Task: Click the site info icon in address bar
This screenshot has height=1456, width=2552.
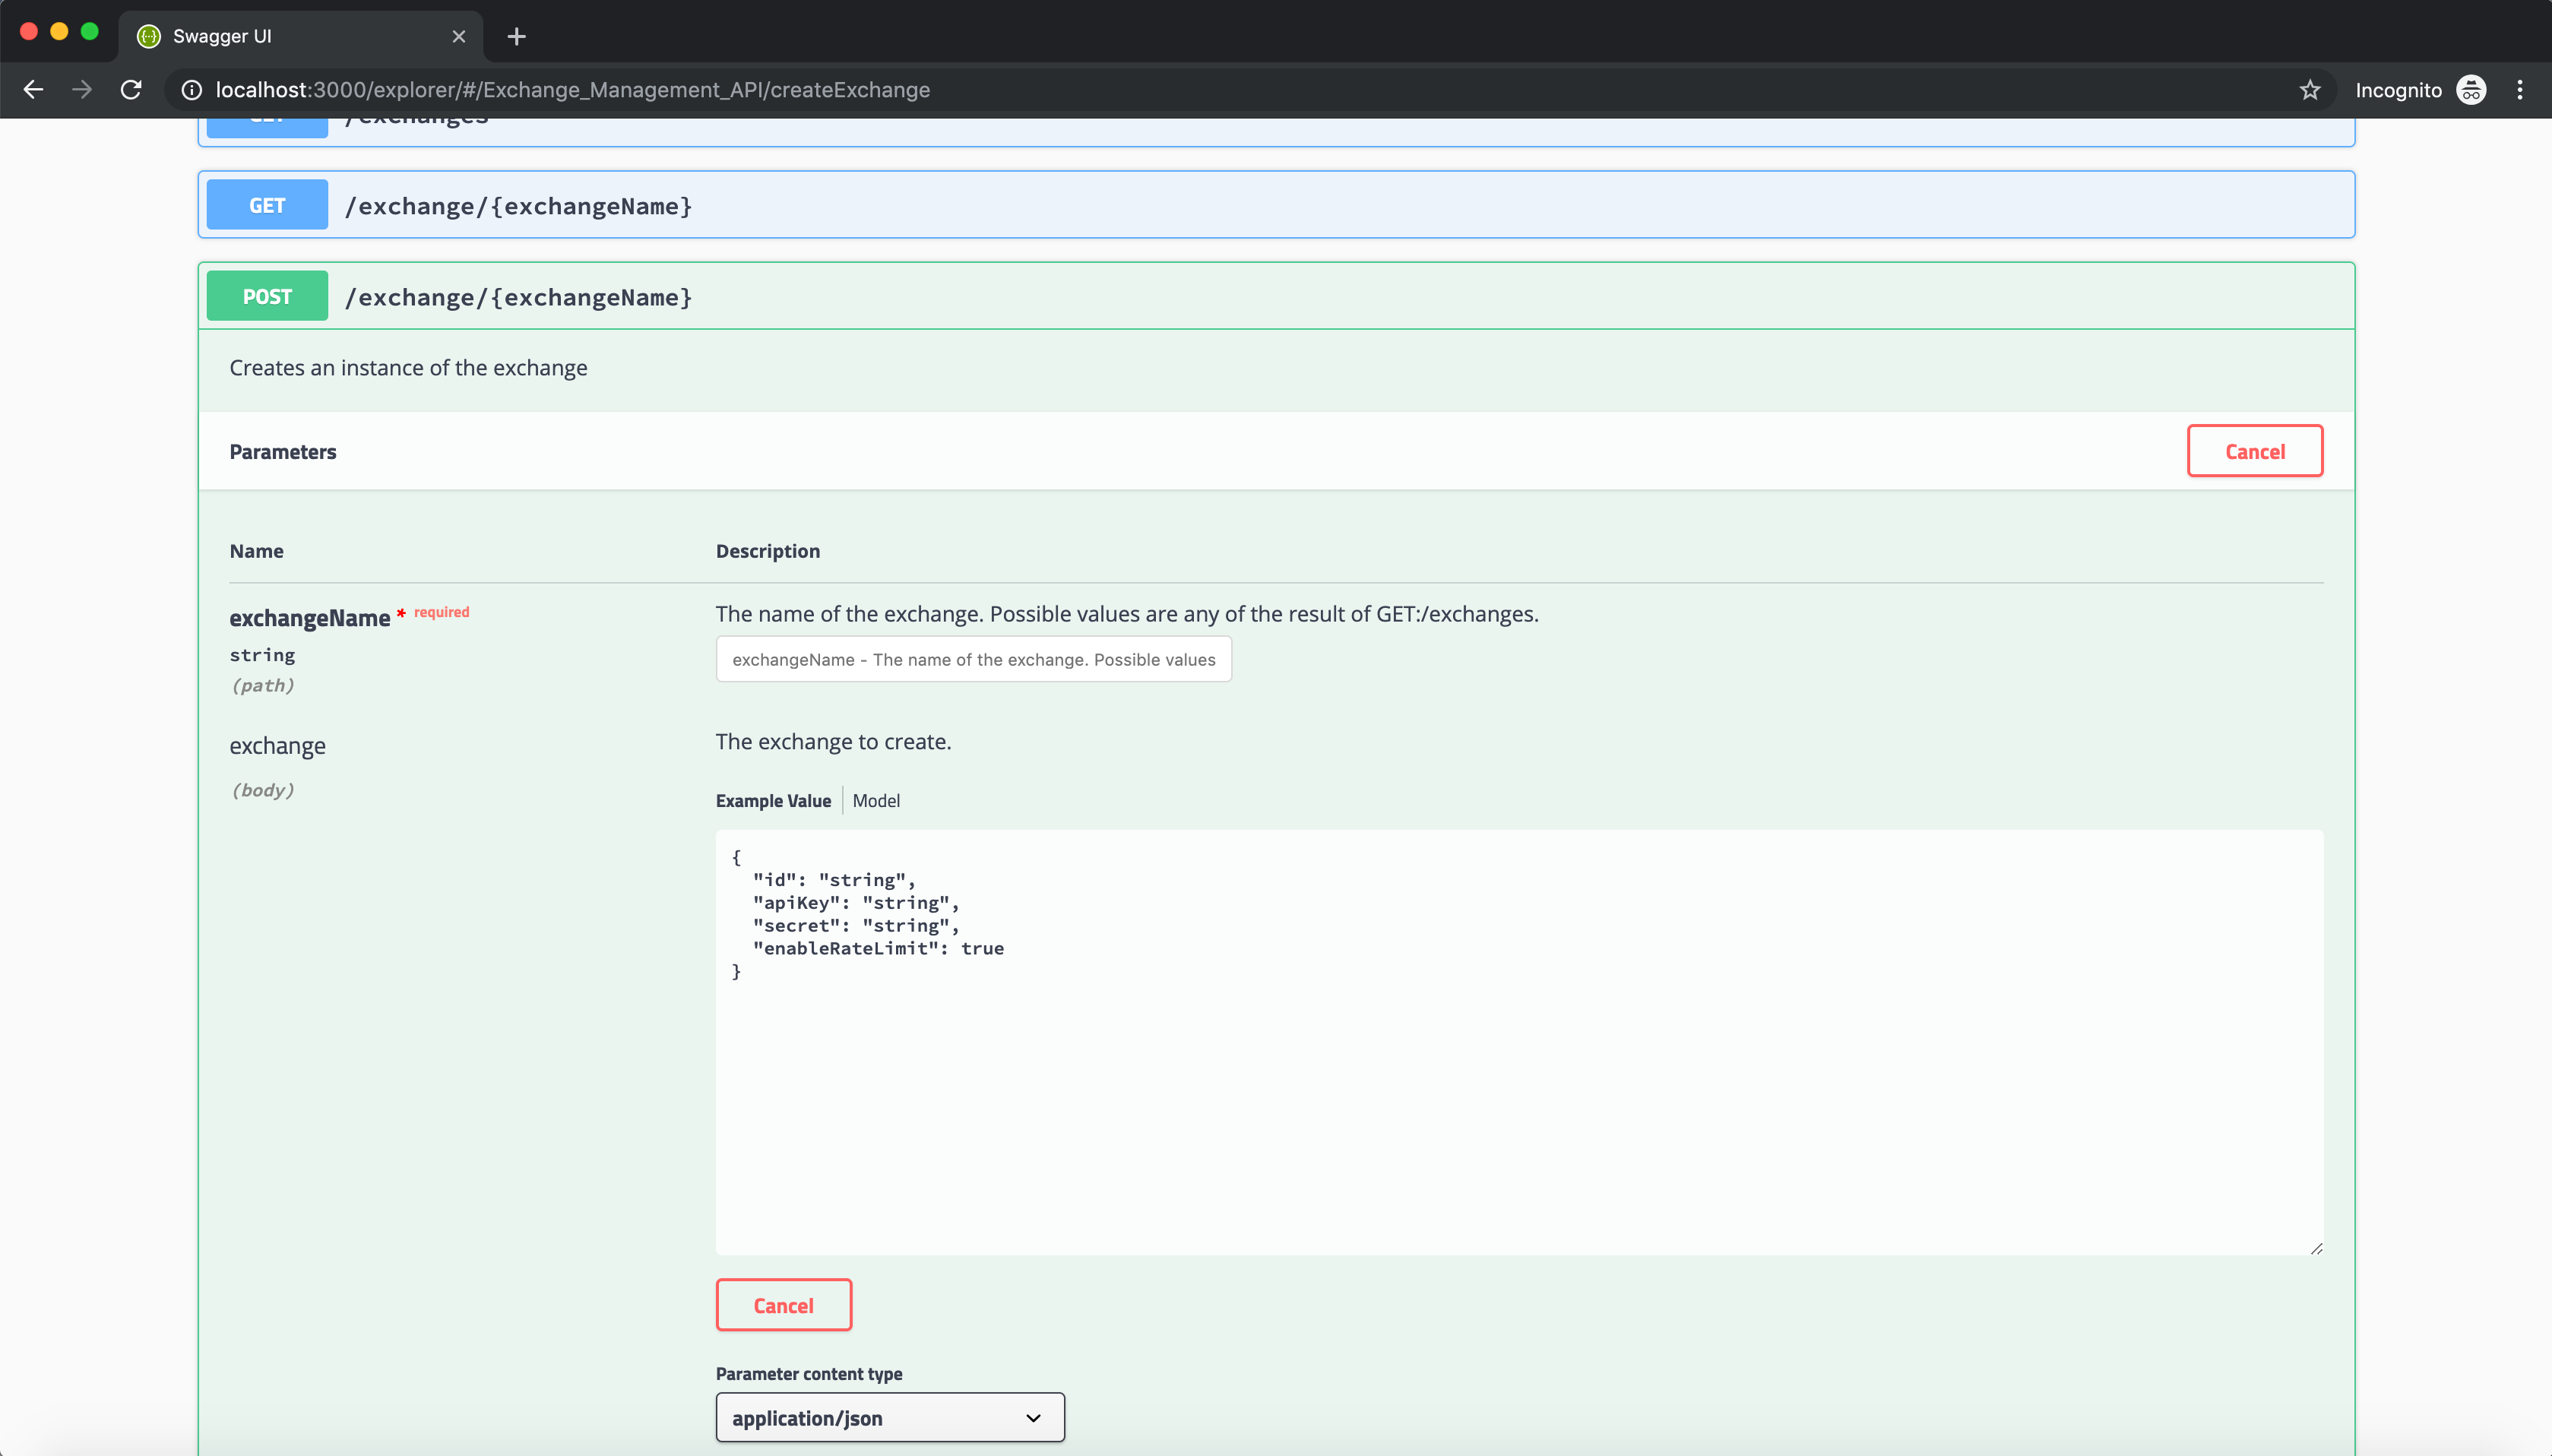Action: tap(191, 90)
